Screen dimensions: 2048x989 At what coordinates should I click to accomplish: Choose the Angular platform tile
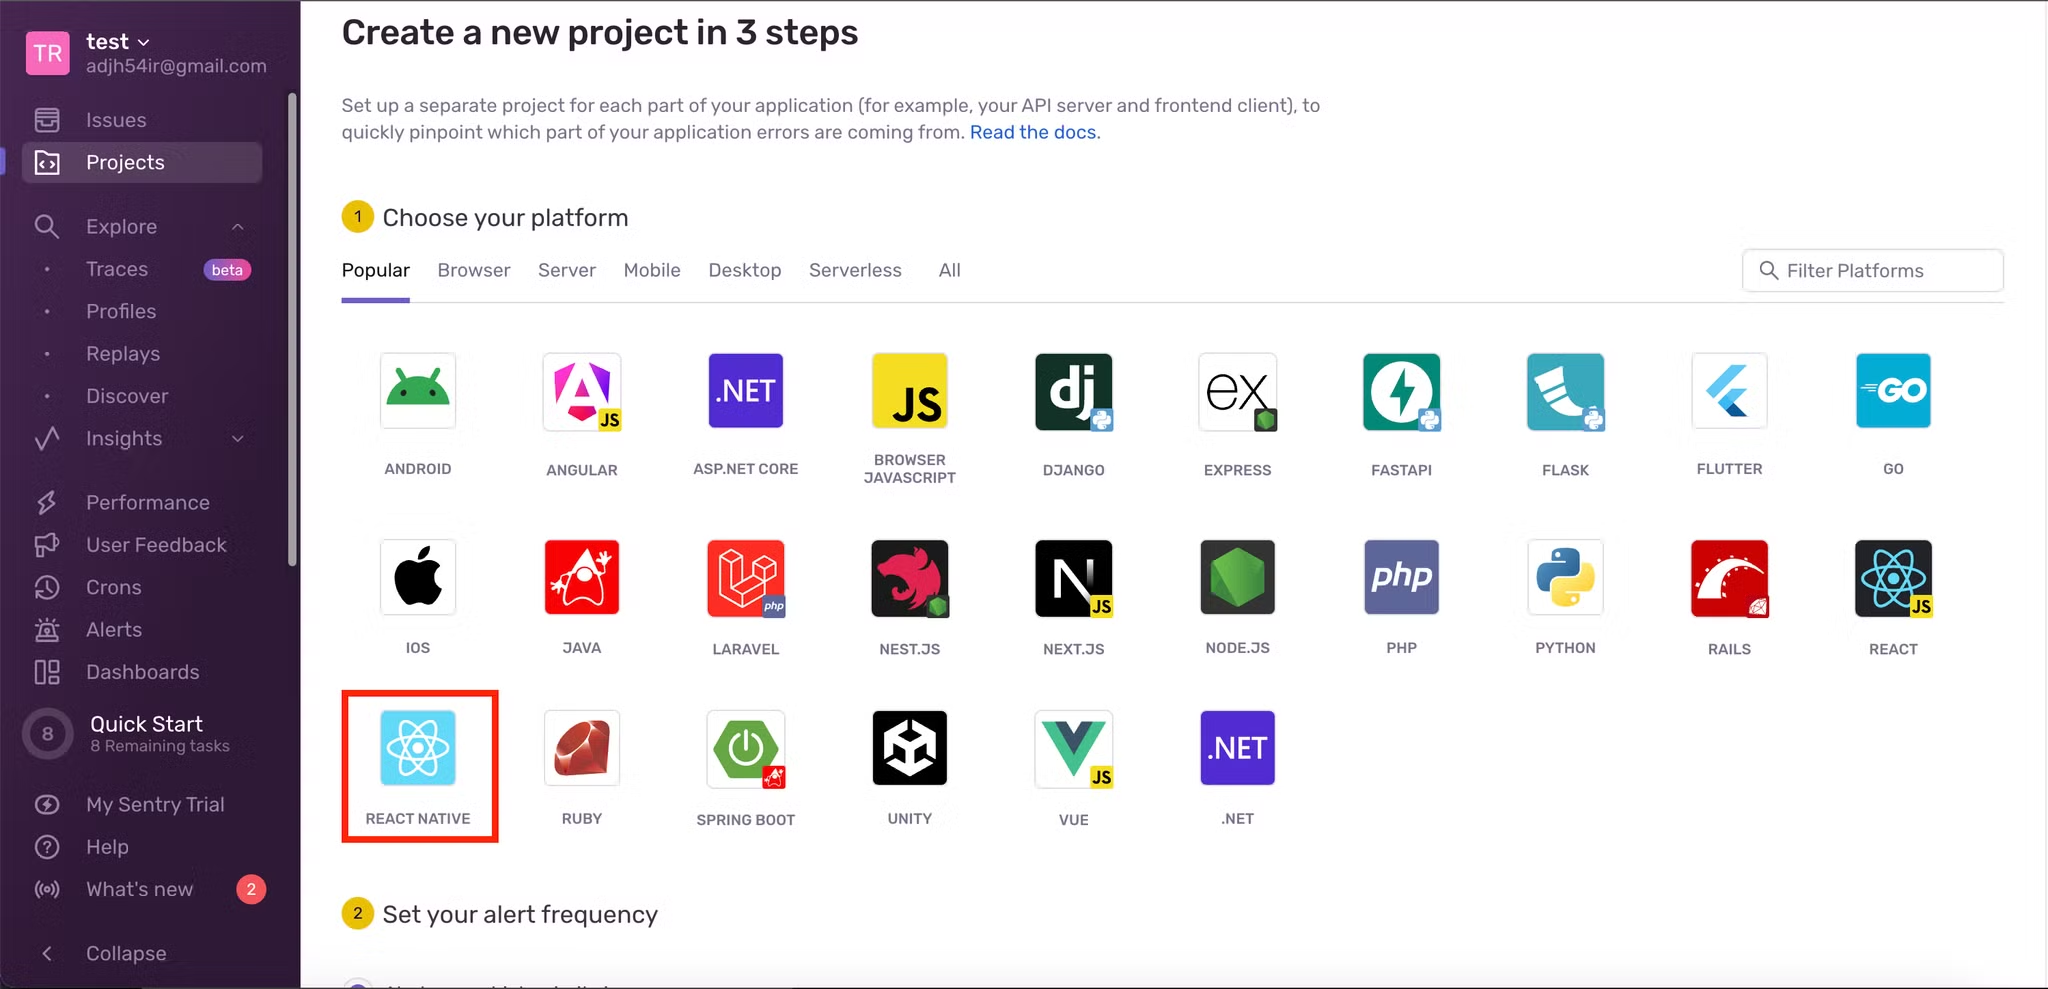tap(582, 391)
